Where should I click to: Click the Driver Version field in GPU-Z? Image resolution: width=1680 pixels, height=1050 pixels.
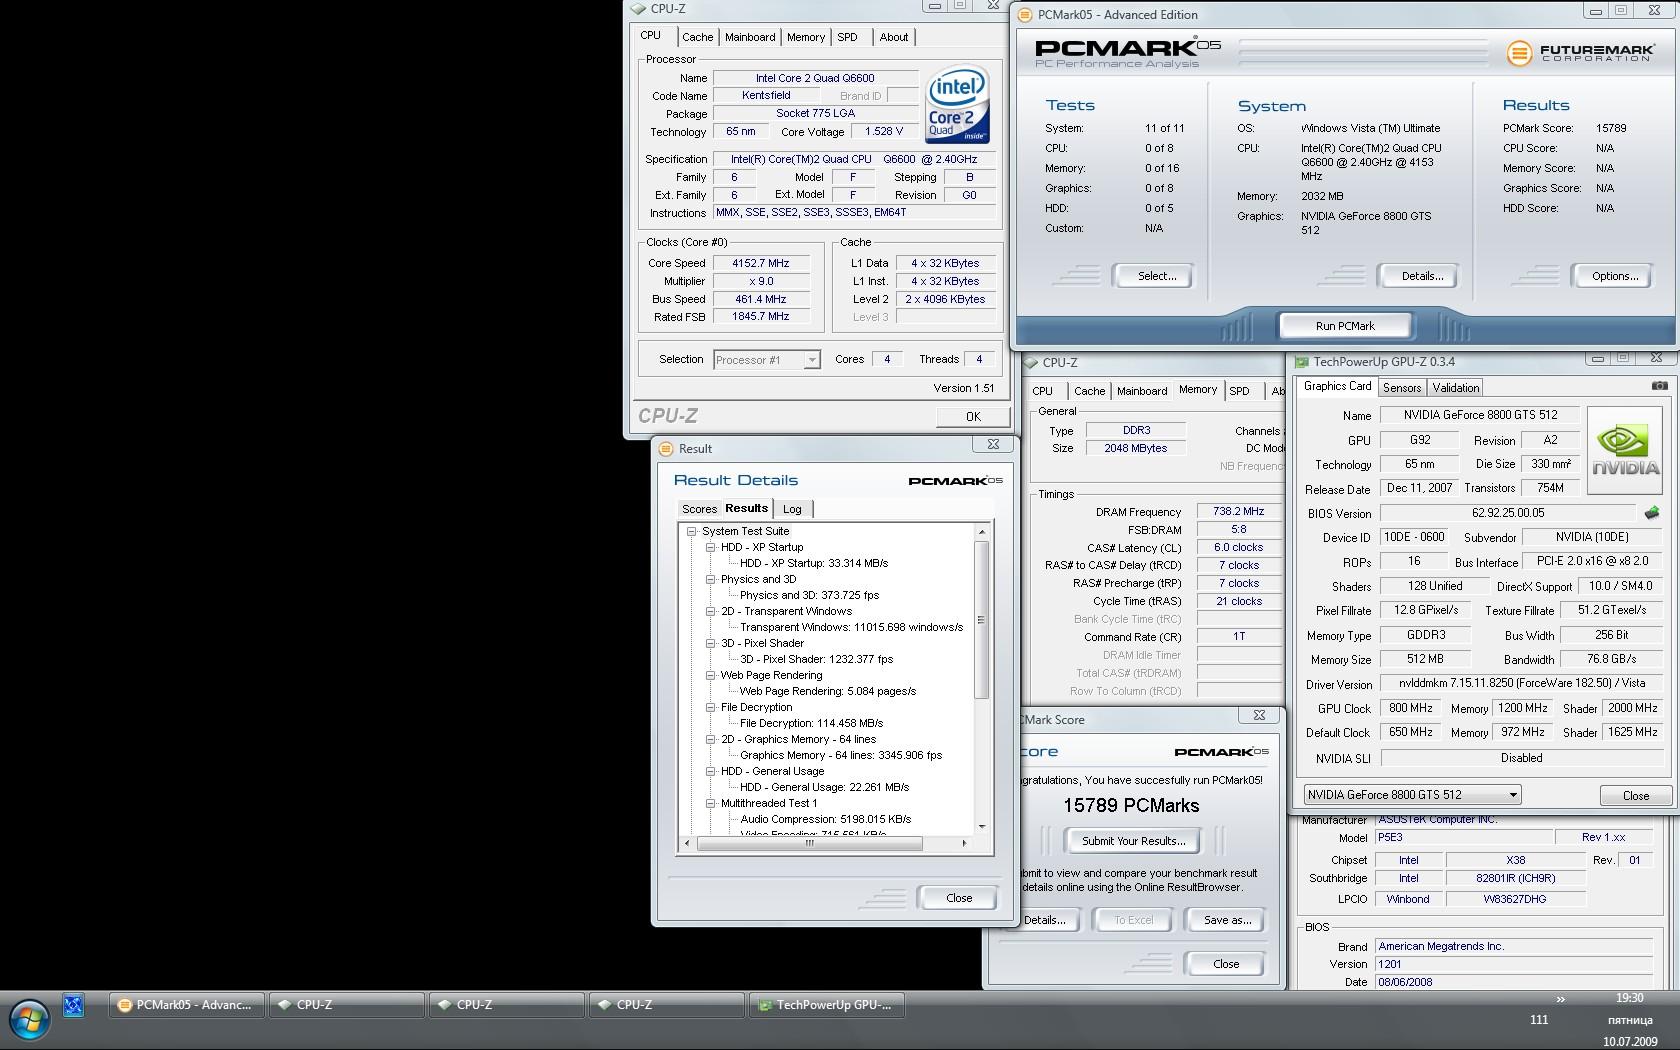pos(1520,683)
